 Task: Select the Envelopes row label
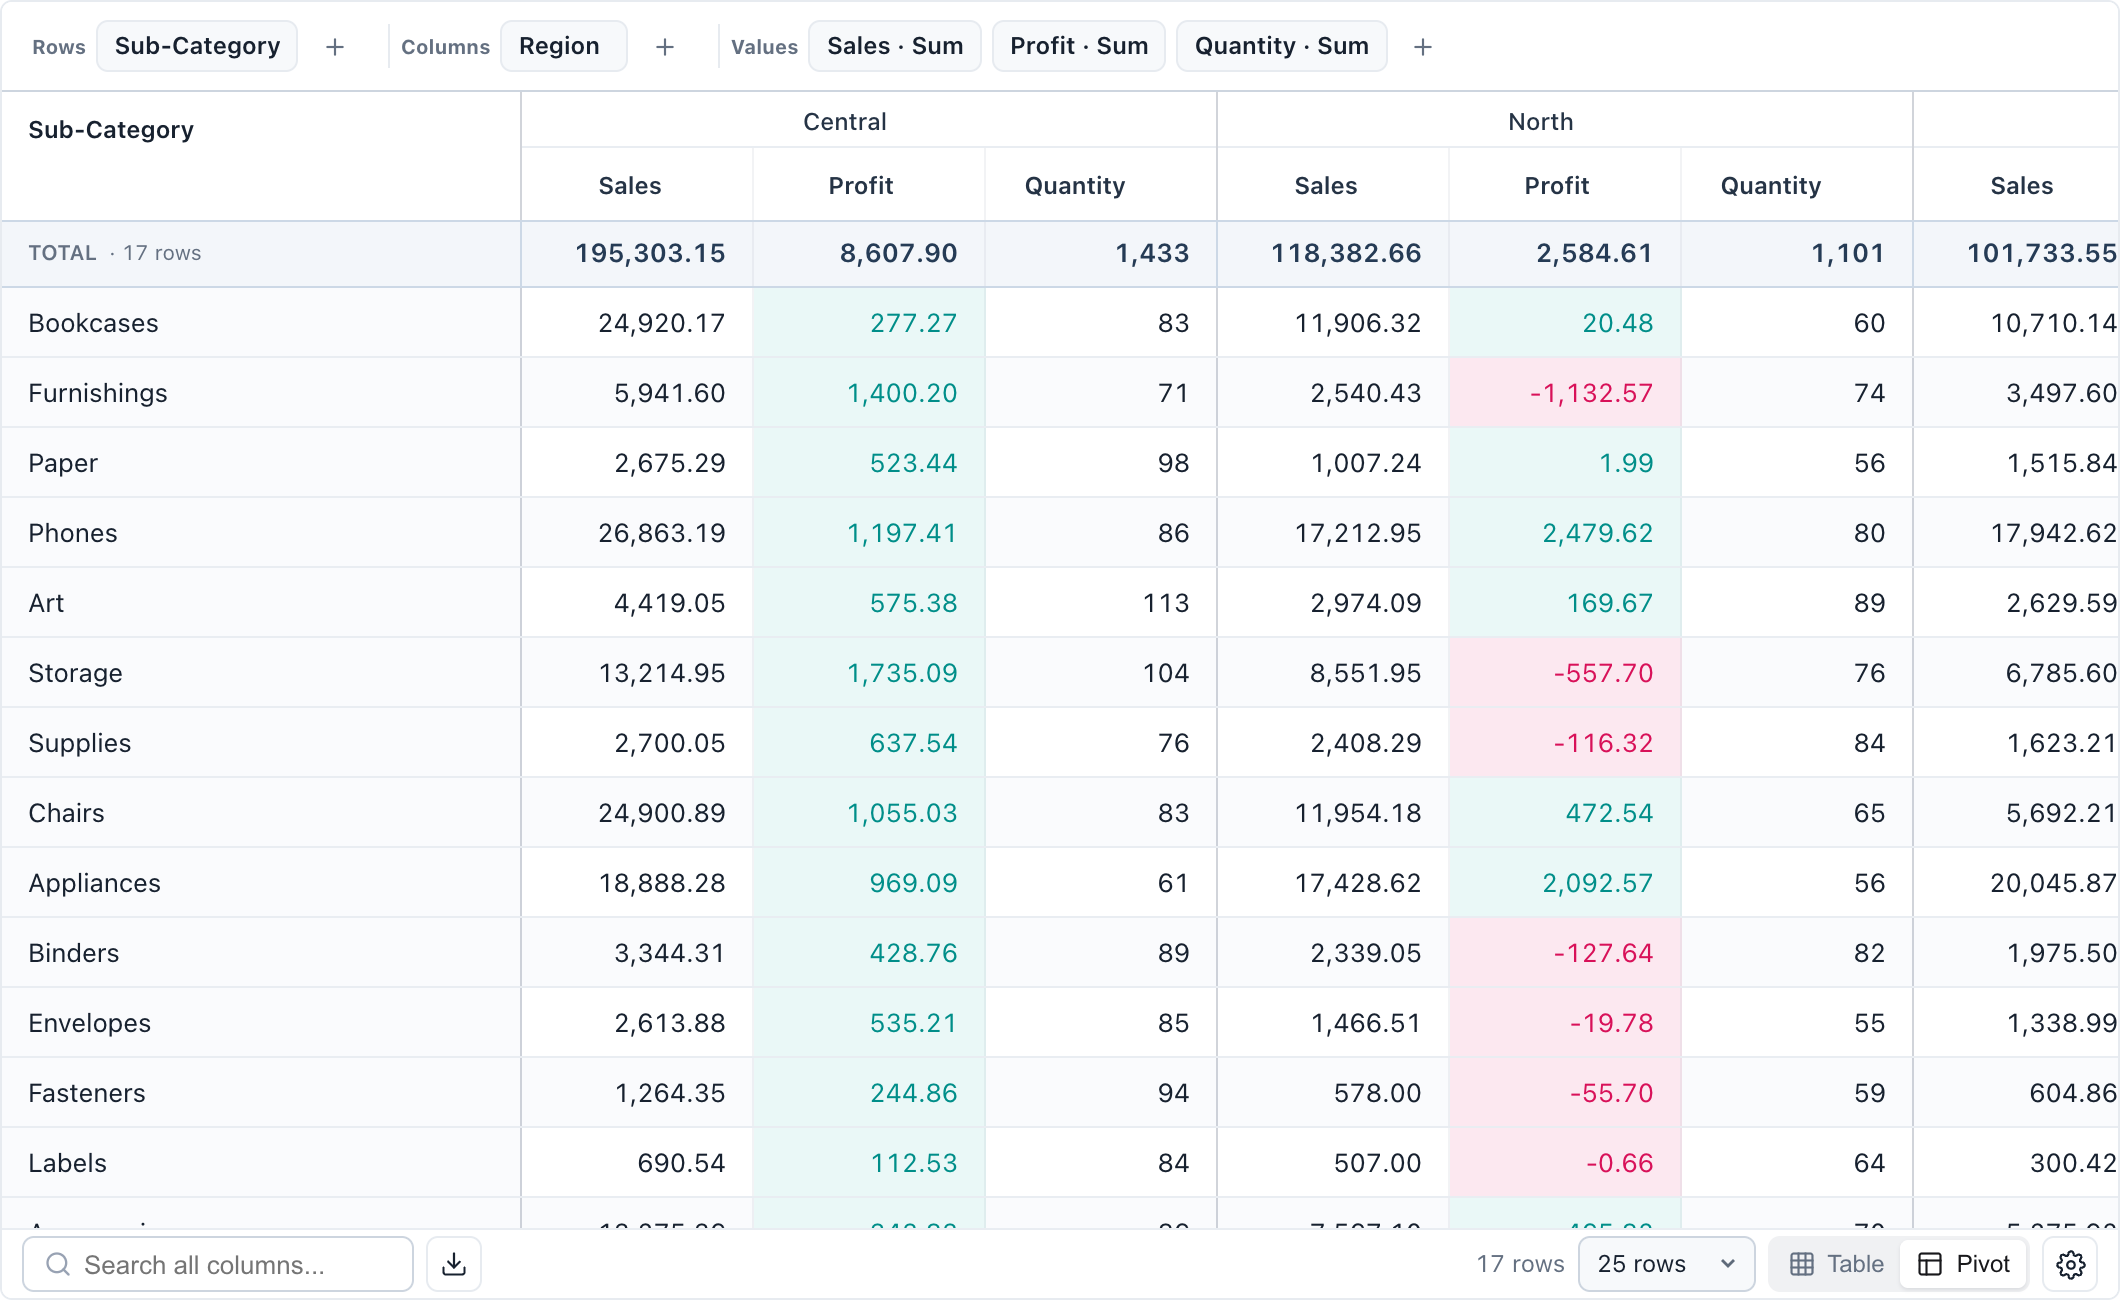90,1023
